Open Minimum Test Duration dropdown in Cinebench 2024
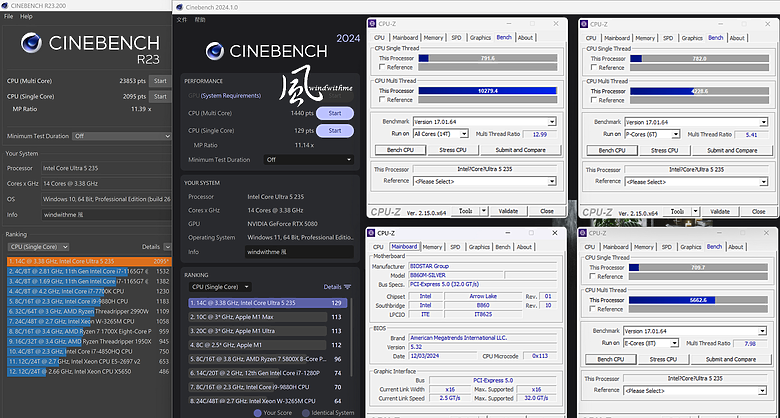 click(x=309, y=160)
